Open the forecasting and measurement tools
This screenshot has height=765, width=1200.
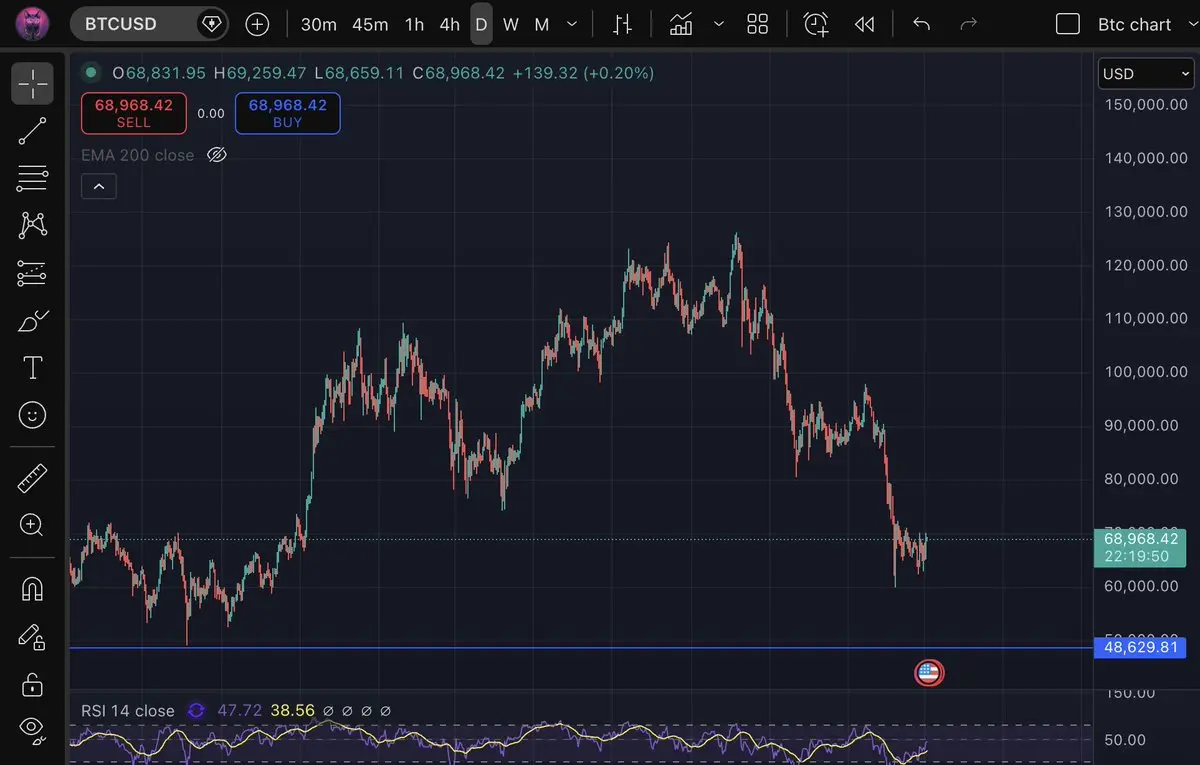tap(32, 272)
